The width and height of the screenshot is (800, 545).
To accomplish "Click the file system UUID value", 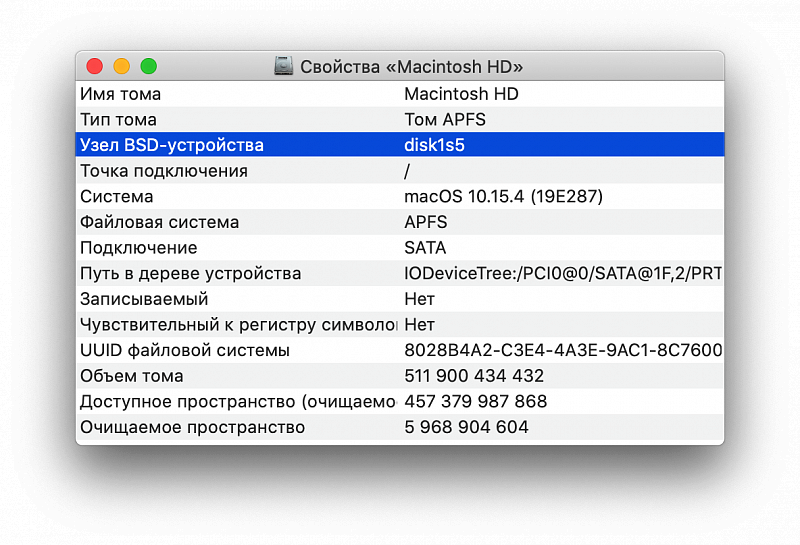I will 562,351.
